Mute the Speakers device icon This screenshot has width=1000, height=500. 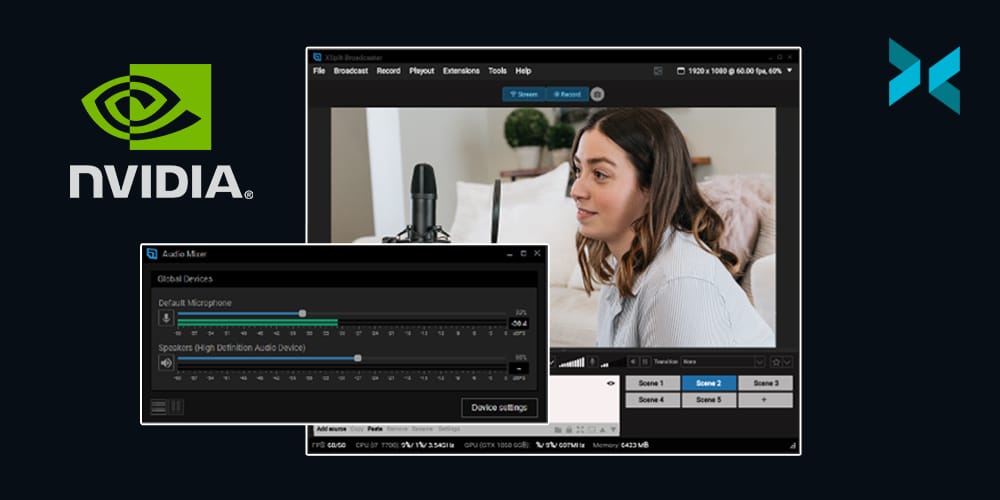point(166,363)
